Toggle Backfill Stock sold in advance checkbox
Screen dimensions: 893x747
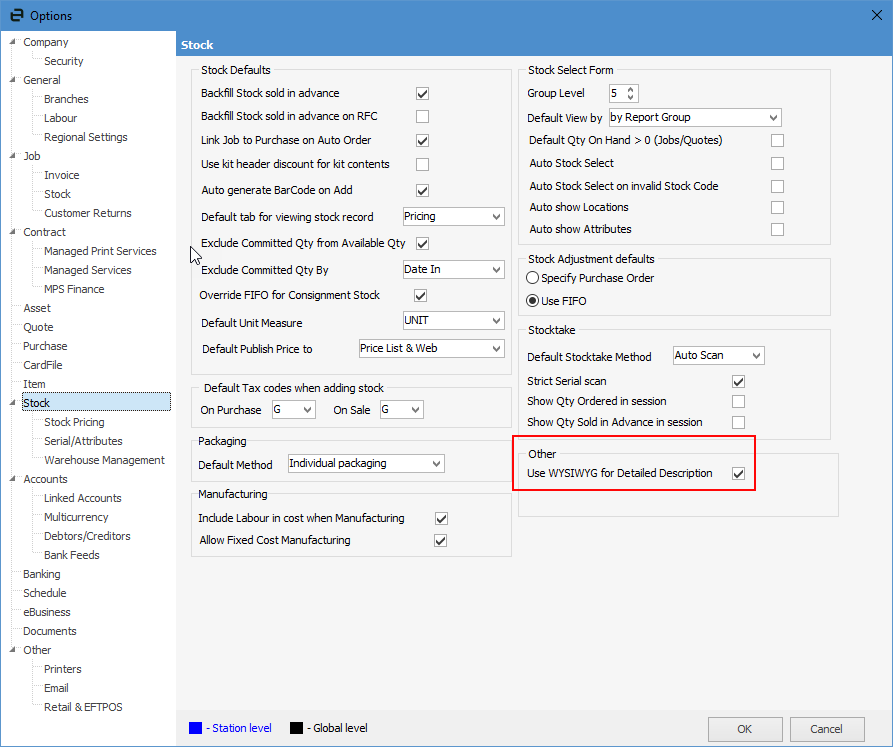[422, 93]
